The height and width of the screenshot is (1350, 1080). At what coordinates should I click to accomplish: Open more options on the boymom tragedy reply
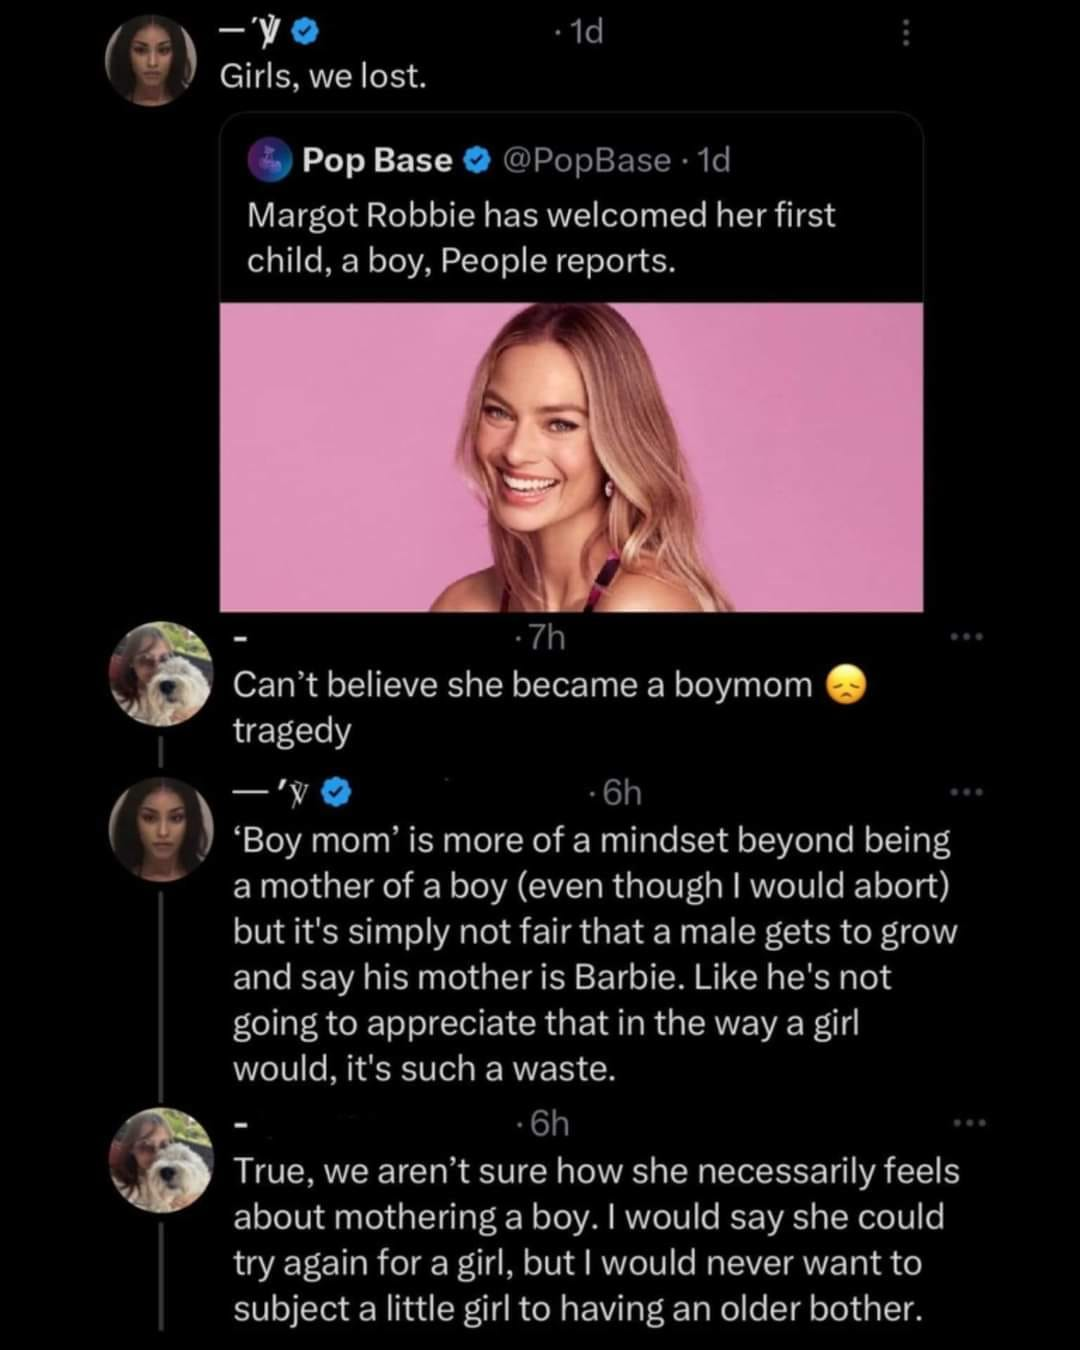(968, 637)
